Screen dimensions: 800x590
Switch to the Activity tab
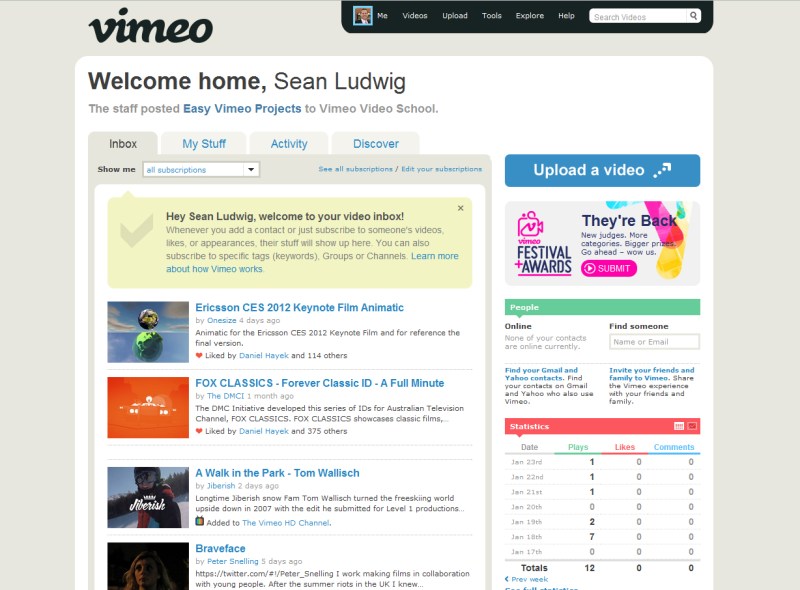point(289,144)
